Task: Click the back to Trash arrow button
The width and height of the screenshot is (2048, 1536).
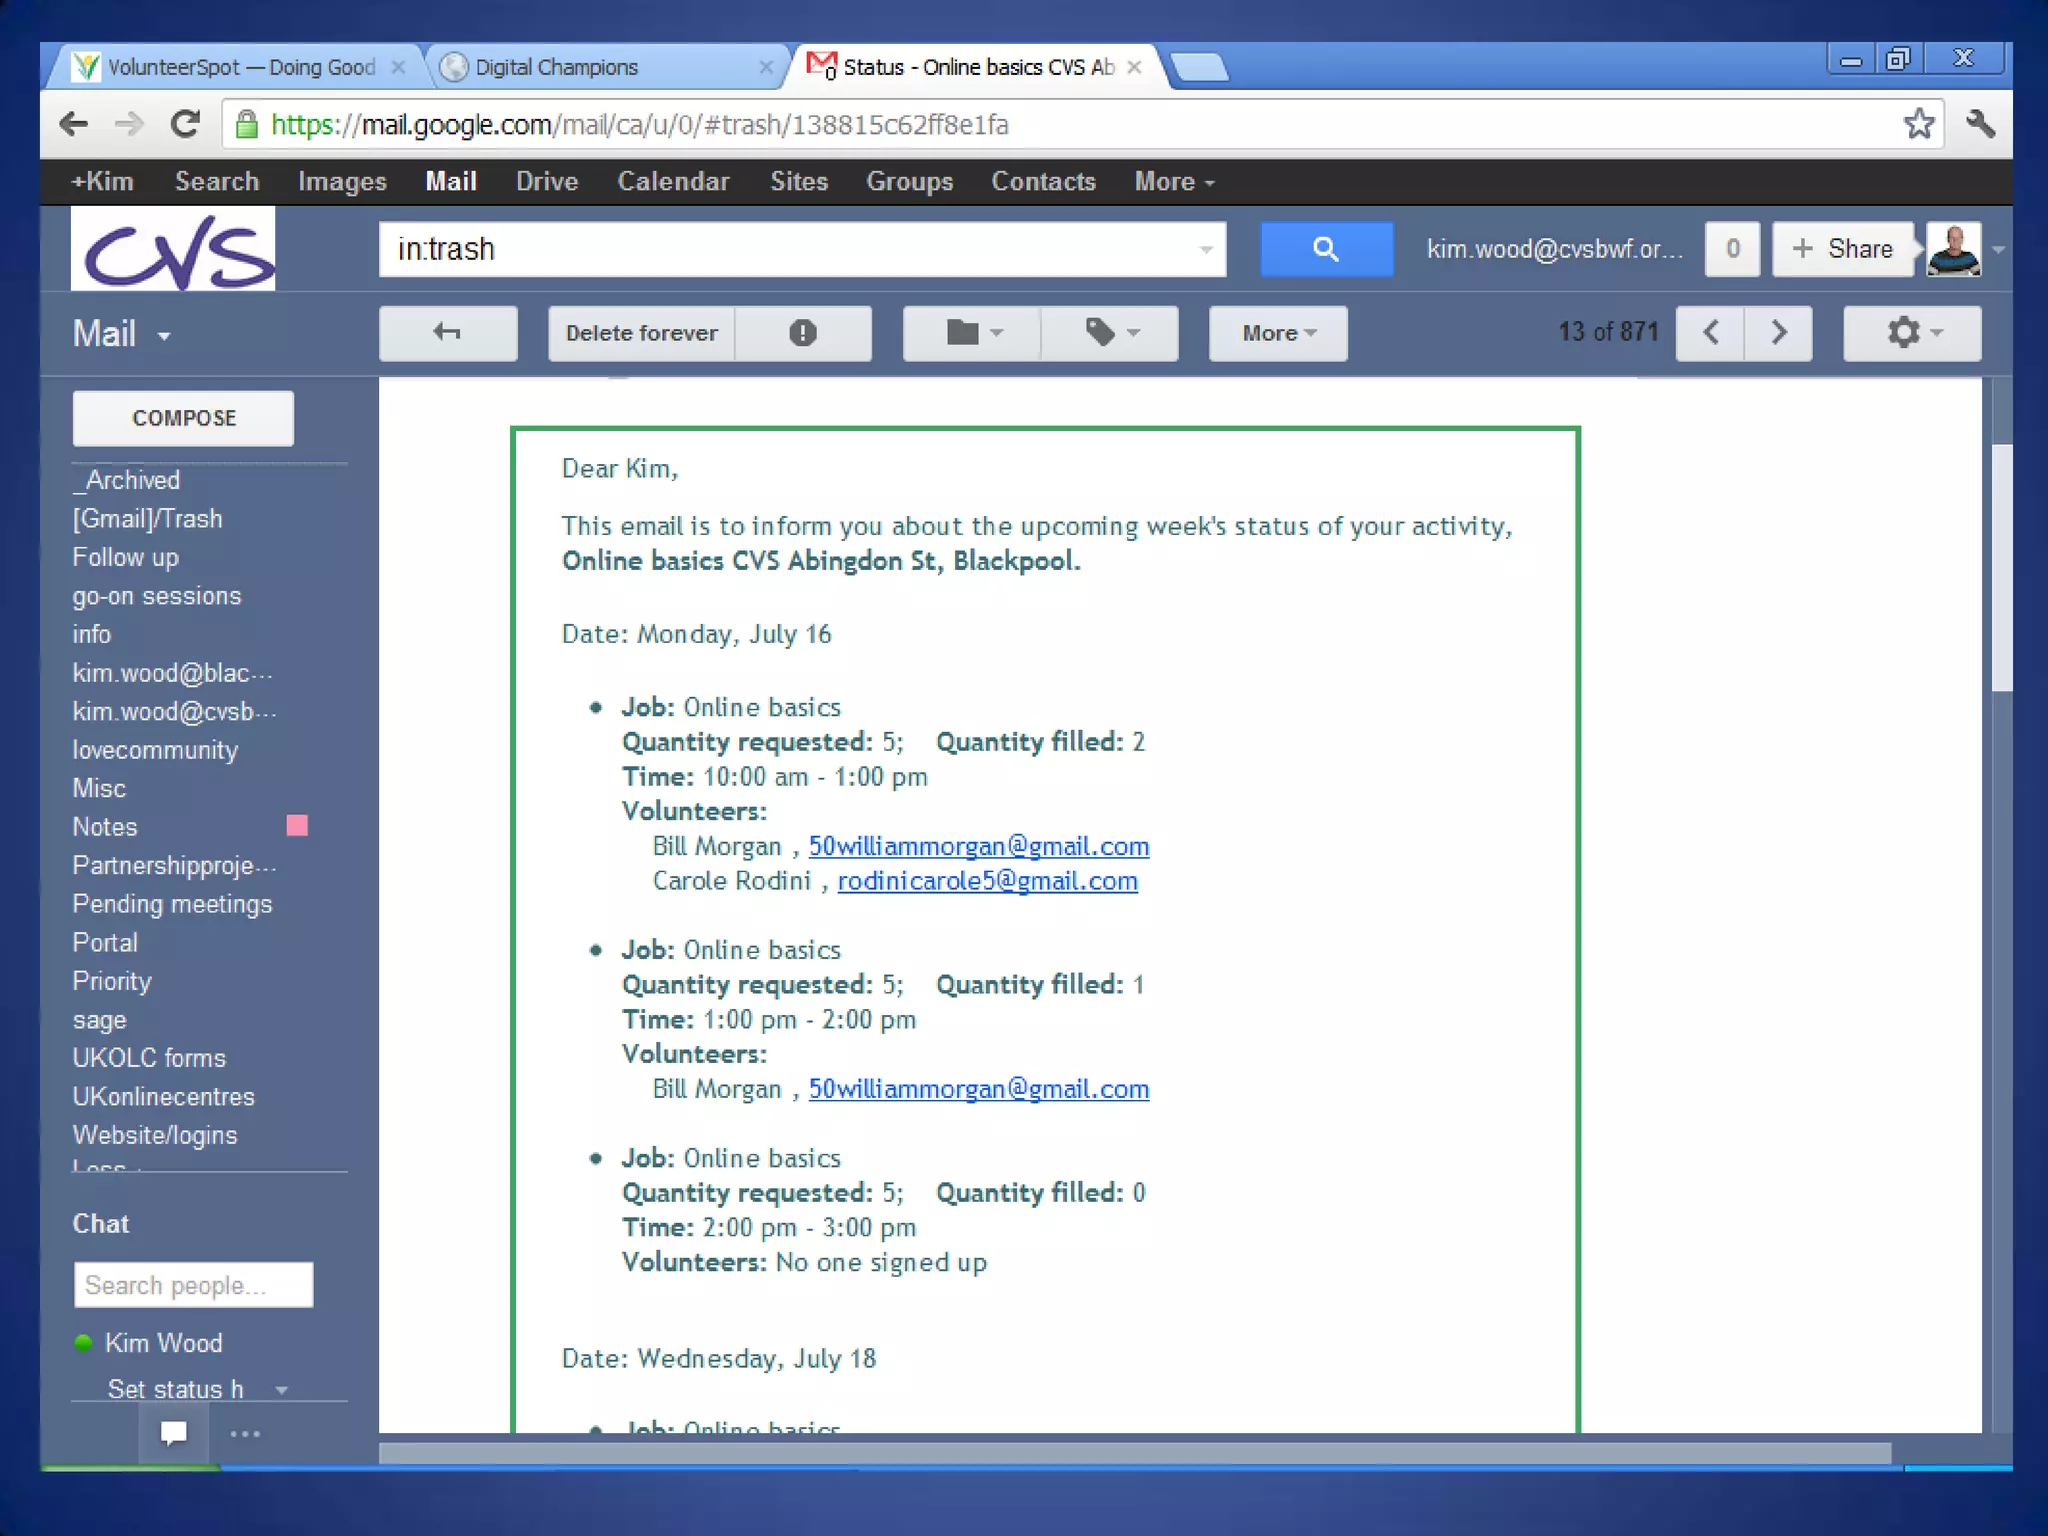Action: coord(447,333)
